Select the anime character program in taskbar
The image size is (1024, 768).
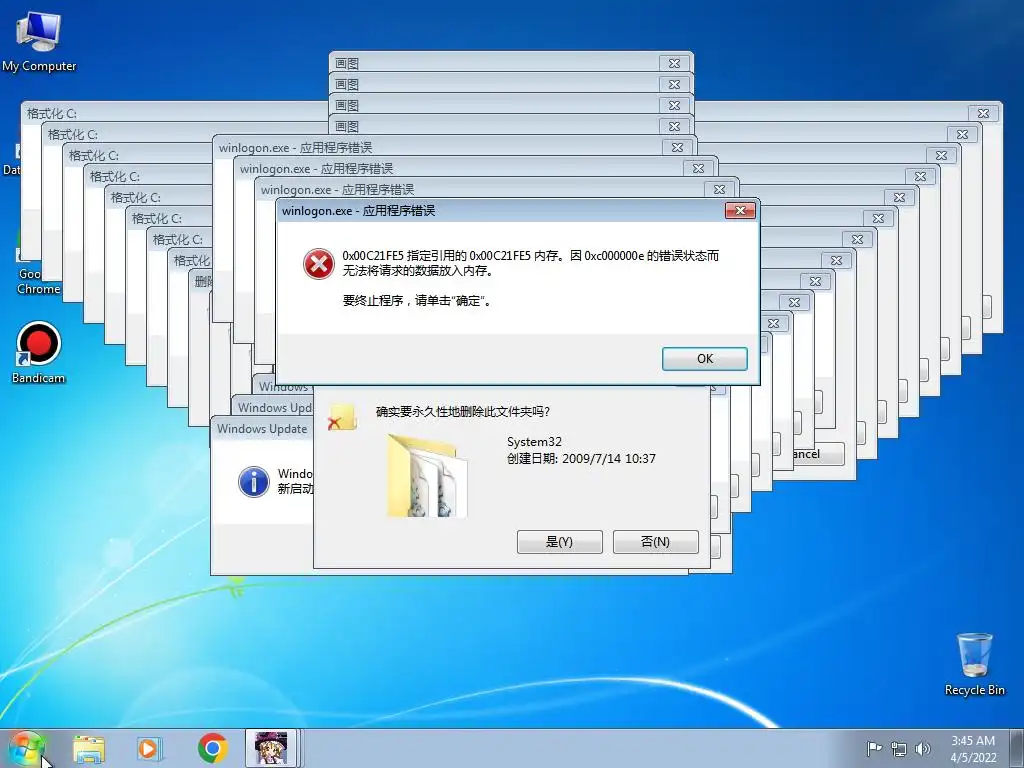[x=271, y=748]
